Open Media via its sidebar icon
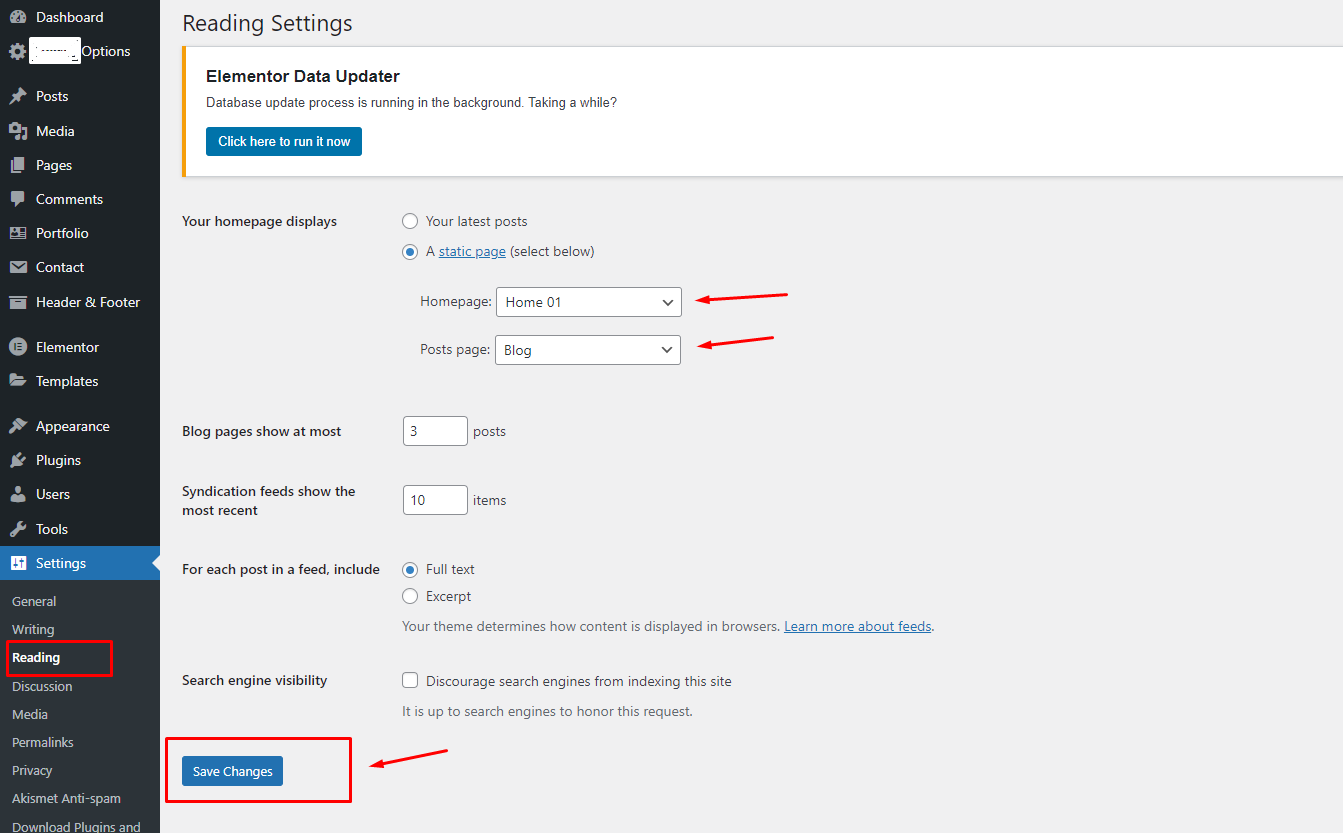 (x=18, y=131)
